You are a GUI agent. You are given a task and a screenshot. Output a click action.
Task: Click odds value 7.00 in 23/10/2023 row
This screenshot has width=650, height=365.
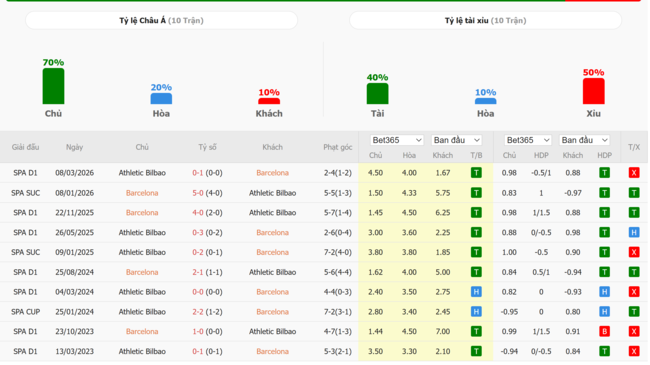[x=443, y=331]
